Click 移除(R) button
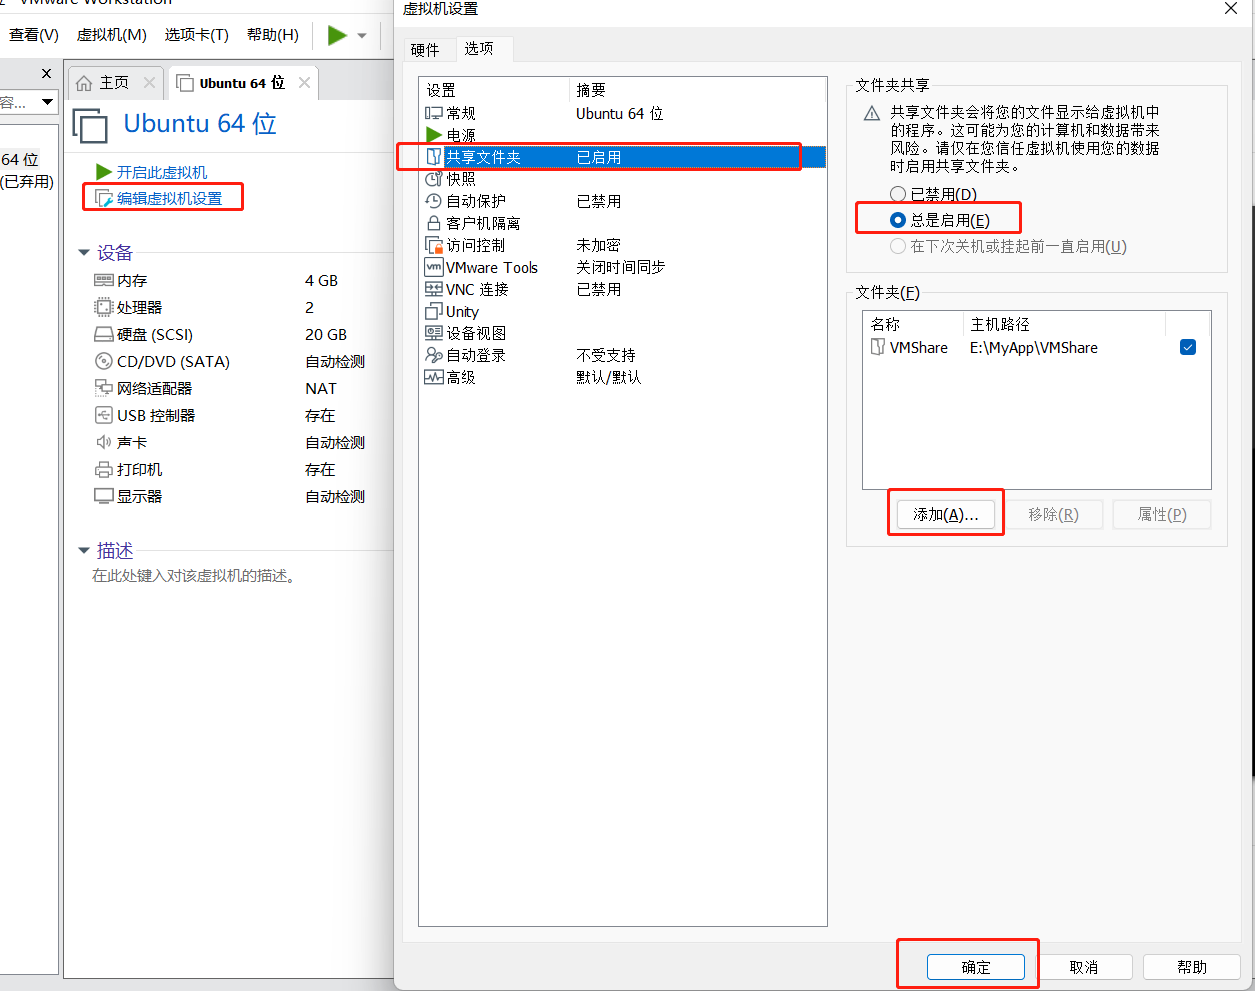The image size is (1255, 991). point(1053,514)
